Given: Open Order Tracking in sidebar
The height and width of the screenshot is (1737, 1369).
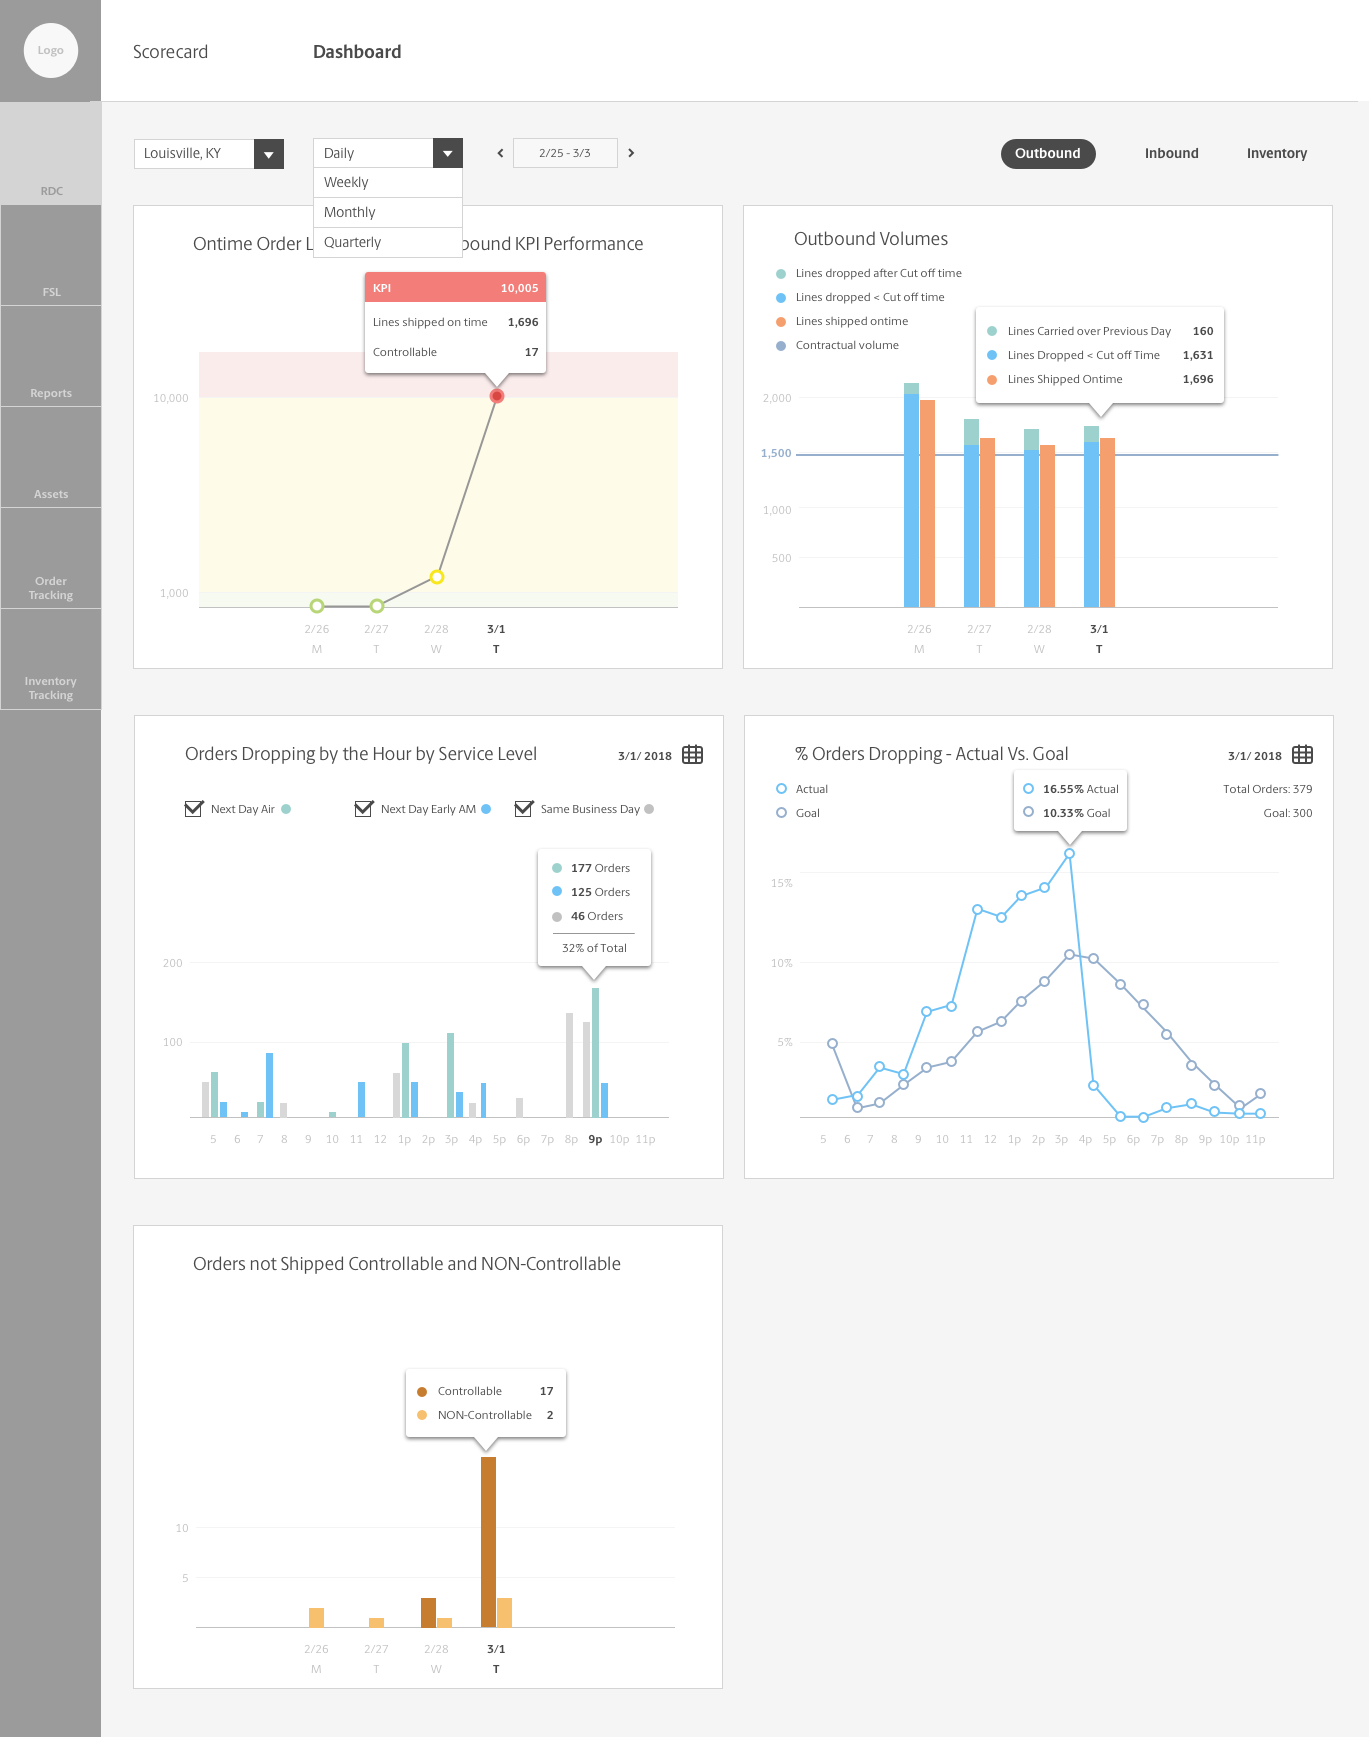Looking at the screenshot, I should pyautogui.click(x=51, y=559).
